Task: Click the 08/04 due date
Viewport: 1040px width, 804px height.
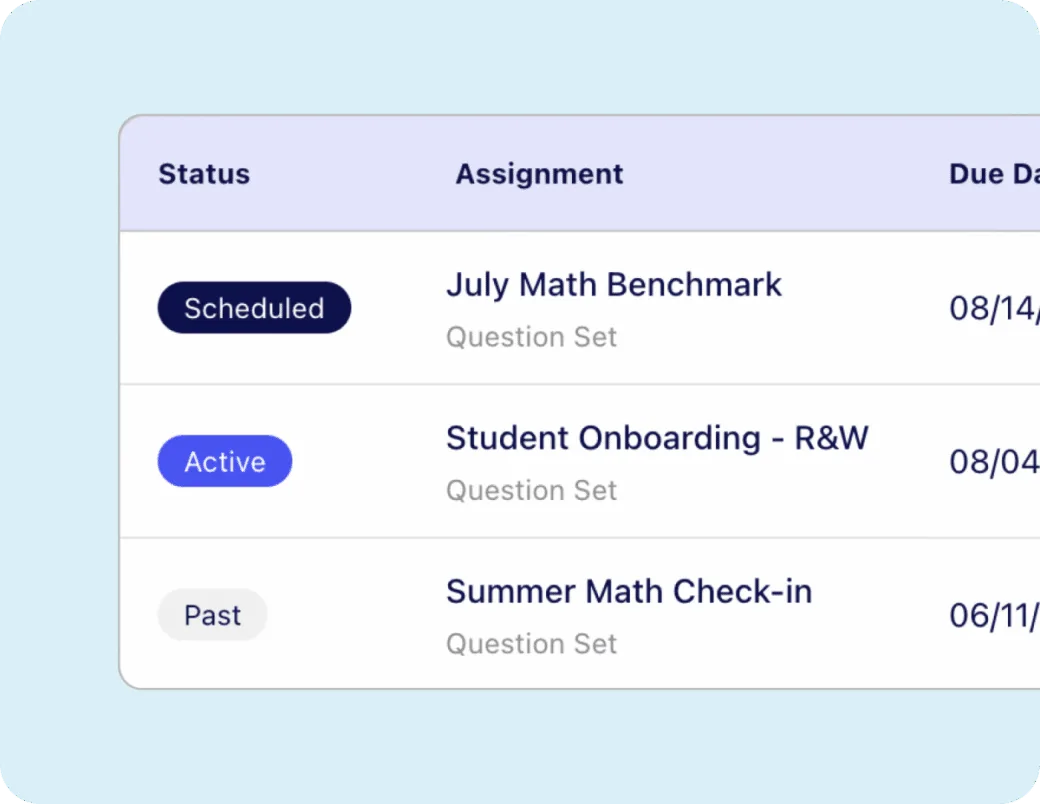Action: coord(993,461)
